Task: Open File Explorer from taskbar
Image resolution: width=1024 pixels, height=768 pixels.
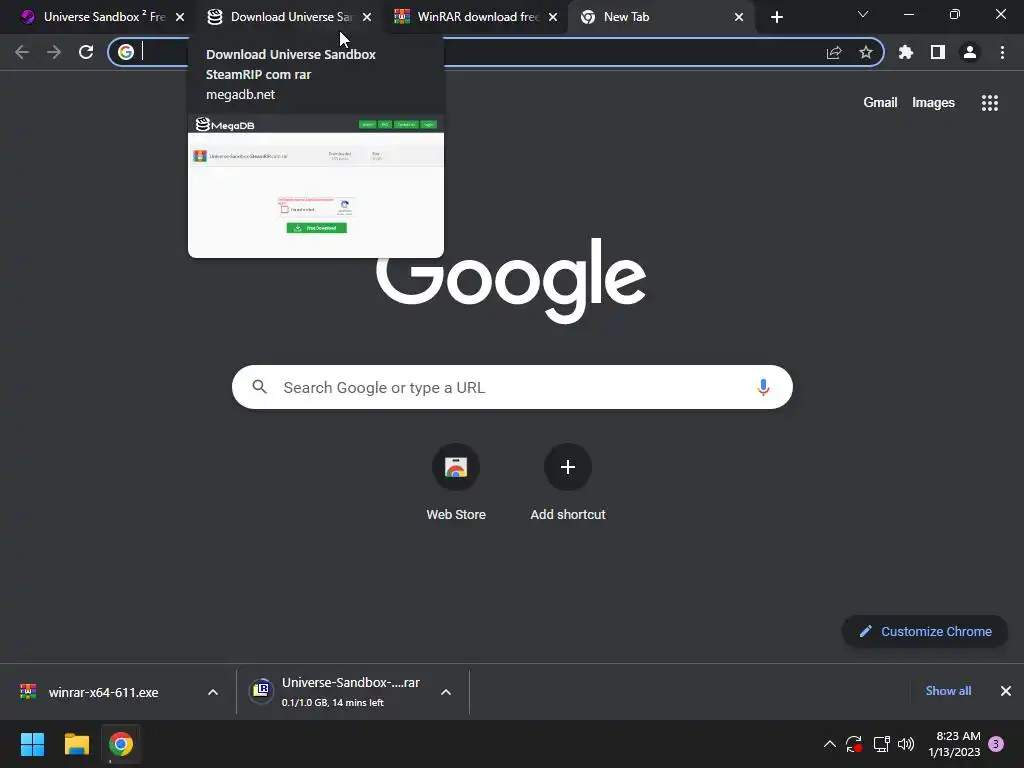Action: coord(76,744)
